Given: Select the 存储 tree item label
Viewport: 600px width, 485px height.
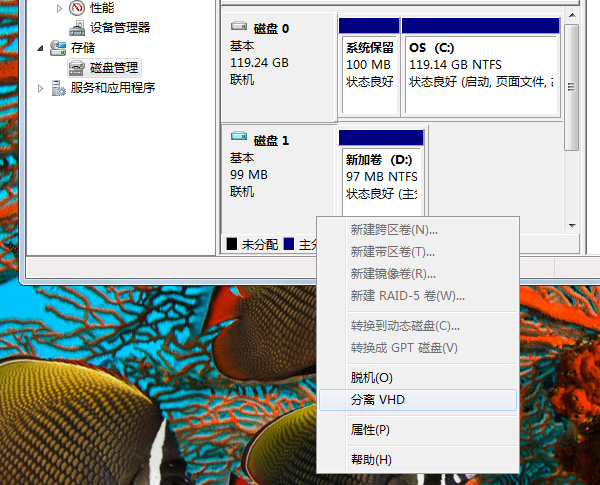Looking at the screenshot, I should coord(83,48).
